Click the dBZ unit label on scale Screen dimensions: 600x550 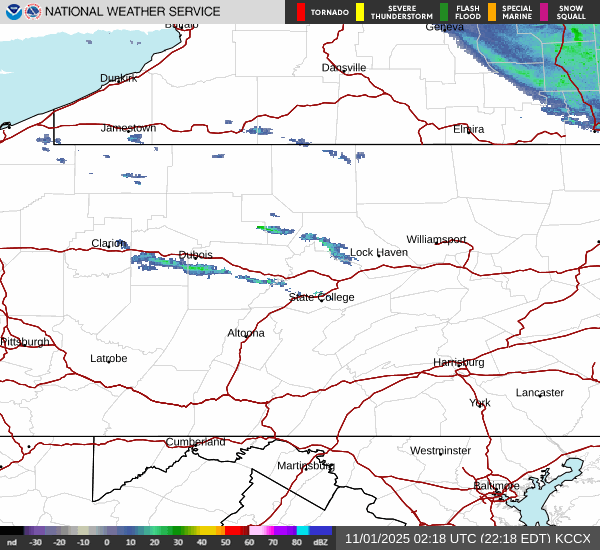coord(320,541)
